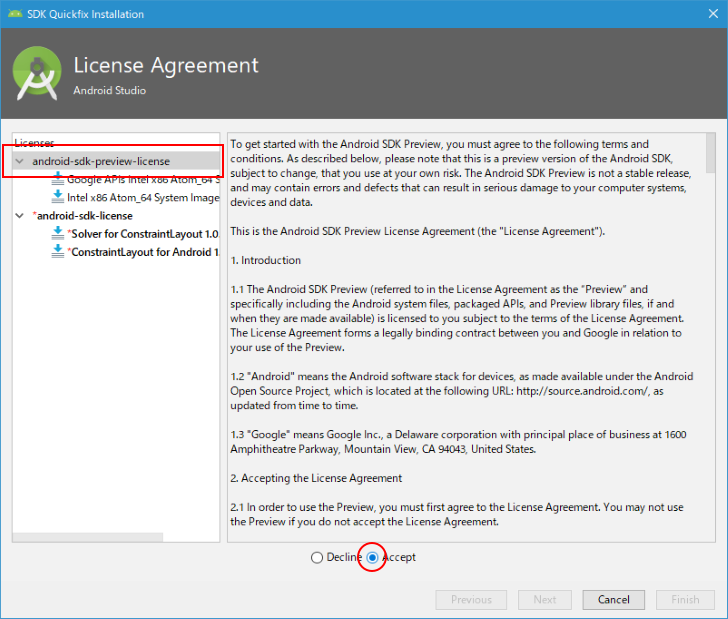Image resolution: width=728 pixels, height=619 pixels.
Task: Select the Accept radio button
Action: pyautogui.click(x=372, y=557)
